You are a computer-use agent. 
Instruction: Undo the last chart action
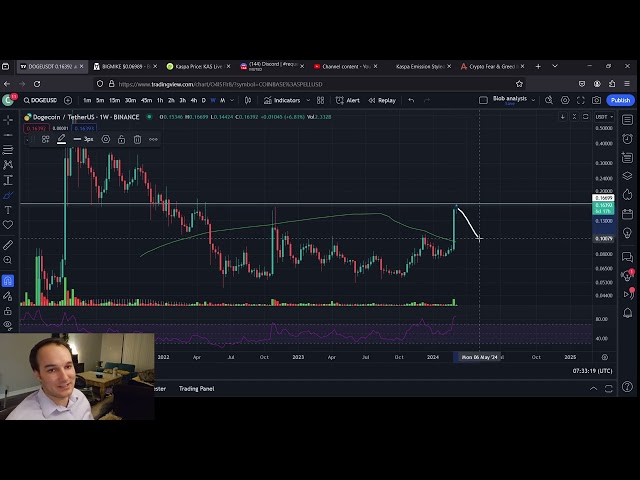pyautogui.click(x=411, y=100)
